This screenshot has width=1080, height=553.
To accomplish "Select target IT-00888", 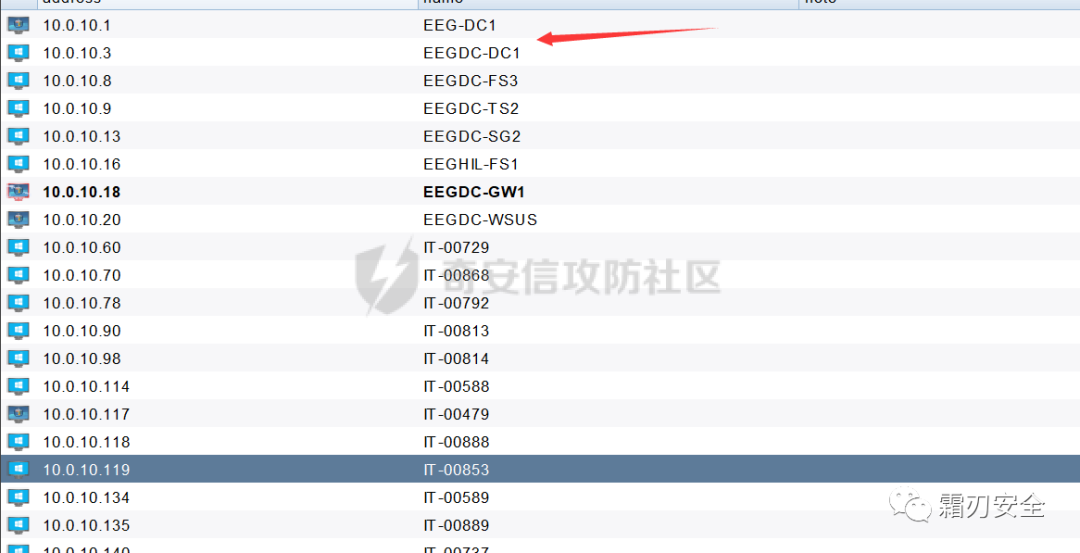I will (456, 441).
